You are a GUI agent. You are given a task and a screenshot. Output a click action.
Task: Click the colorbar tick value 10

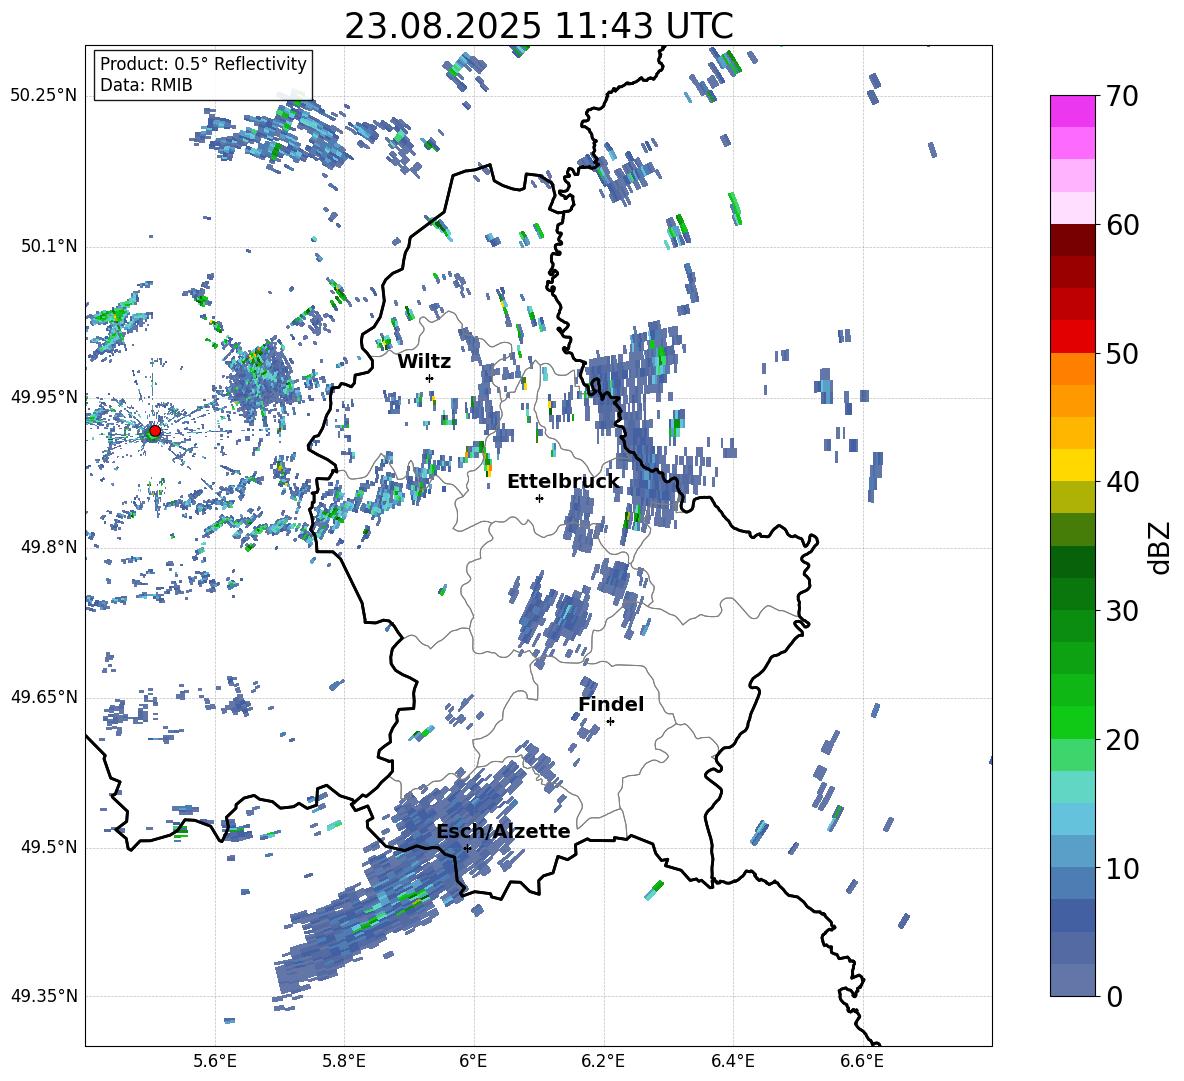[1122, 868]
